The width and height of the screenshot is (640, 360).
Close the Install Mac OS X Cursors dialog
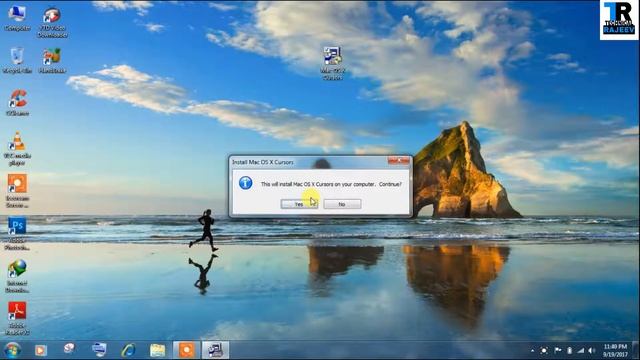[x=398, y=161]
